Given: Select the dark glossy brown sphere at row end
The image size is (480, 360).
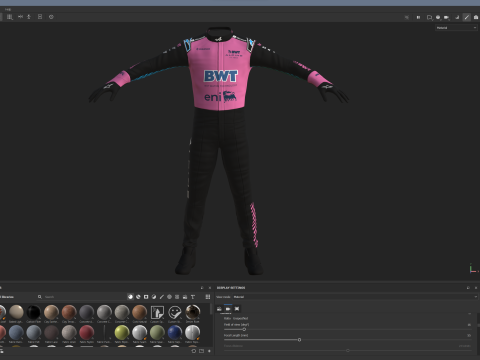Looking at the screenshot, I should pos(193,312).
